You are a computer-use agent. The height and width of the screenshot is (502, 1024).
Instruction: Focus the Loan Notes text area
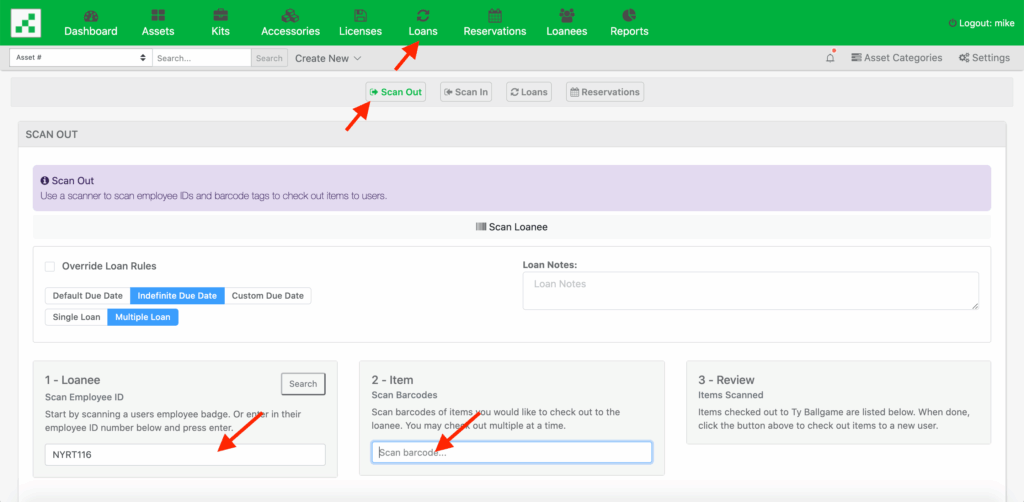[x=750, y=291]
